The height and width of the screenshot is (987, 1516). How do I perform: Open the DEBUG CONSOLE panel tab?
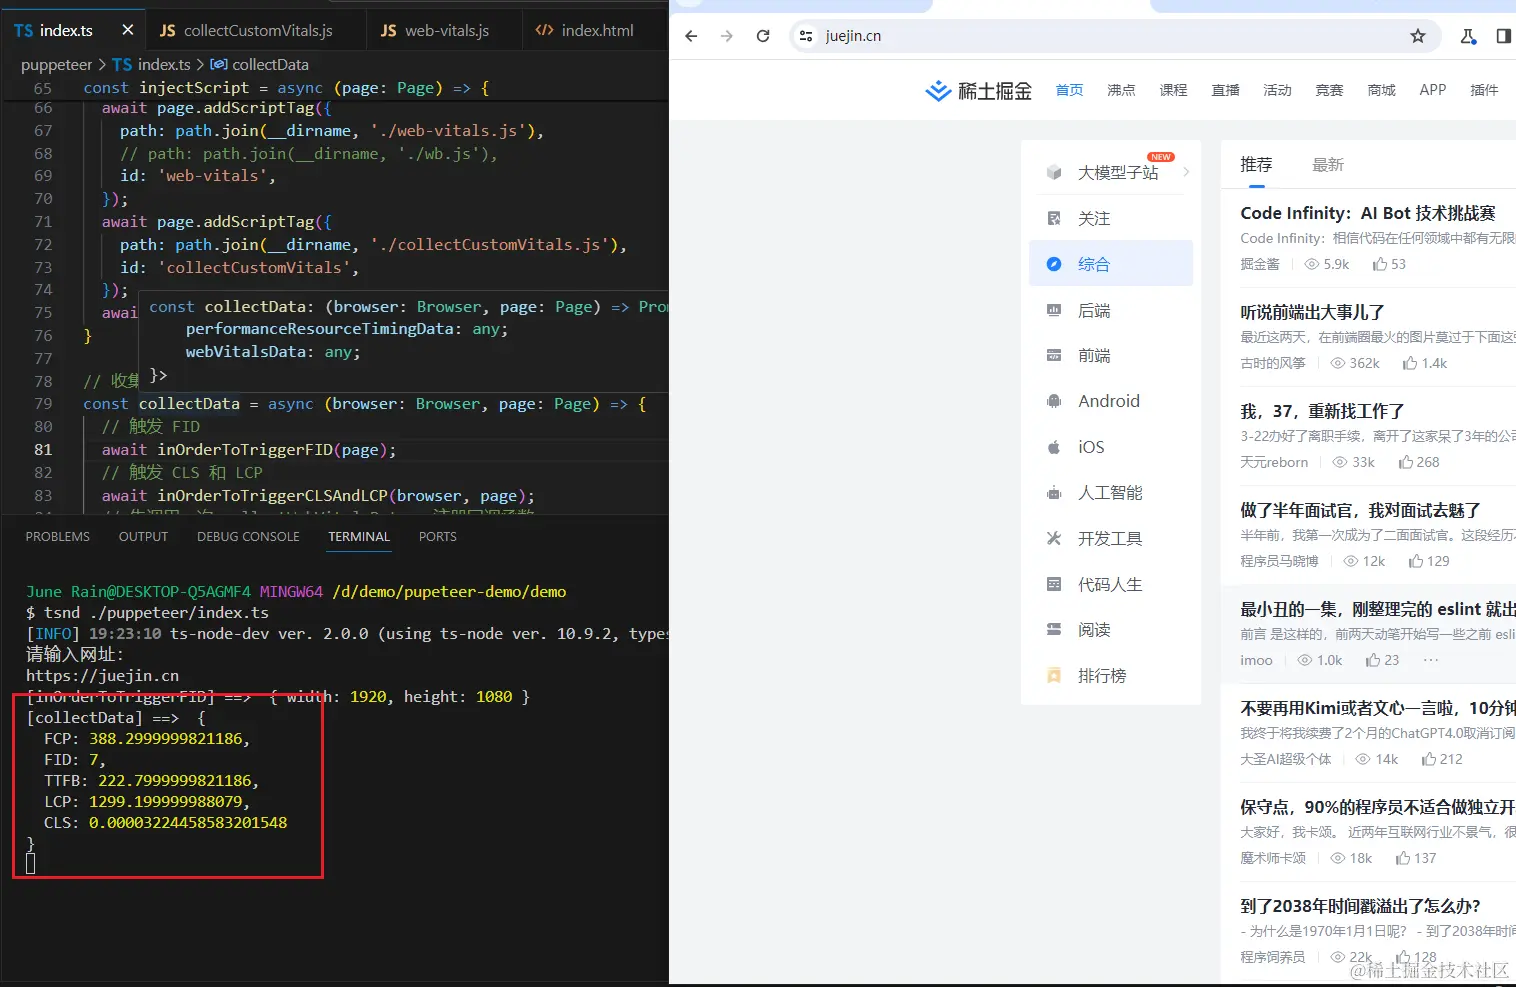[x=248, y=537]
